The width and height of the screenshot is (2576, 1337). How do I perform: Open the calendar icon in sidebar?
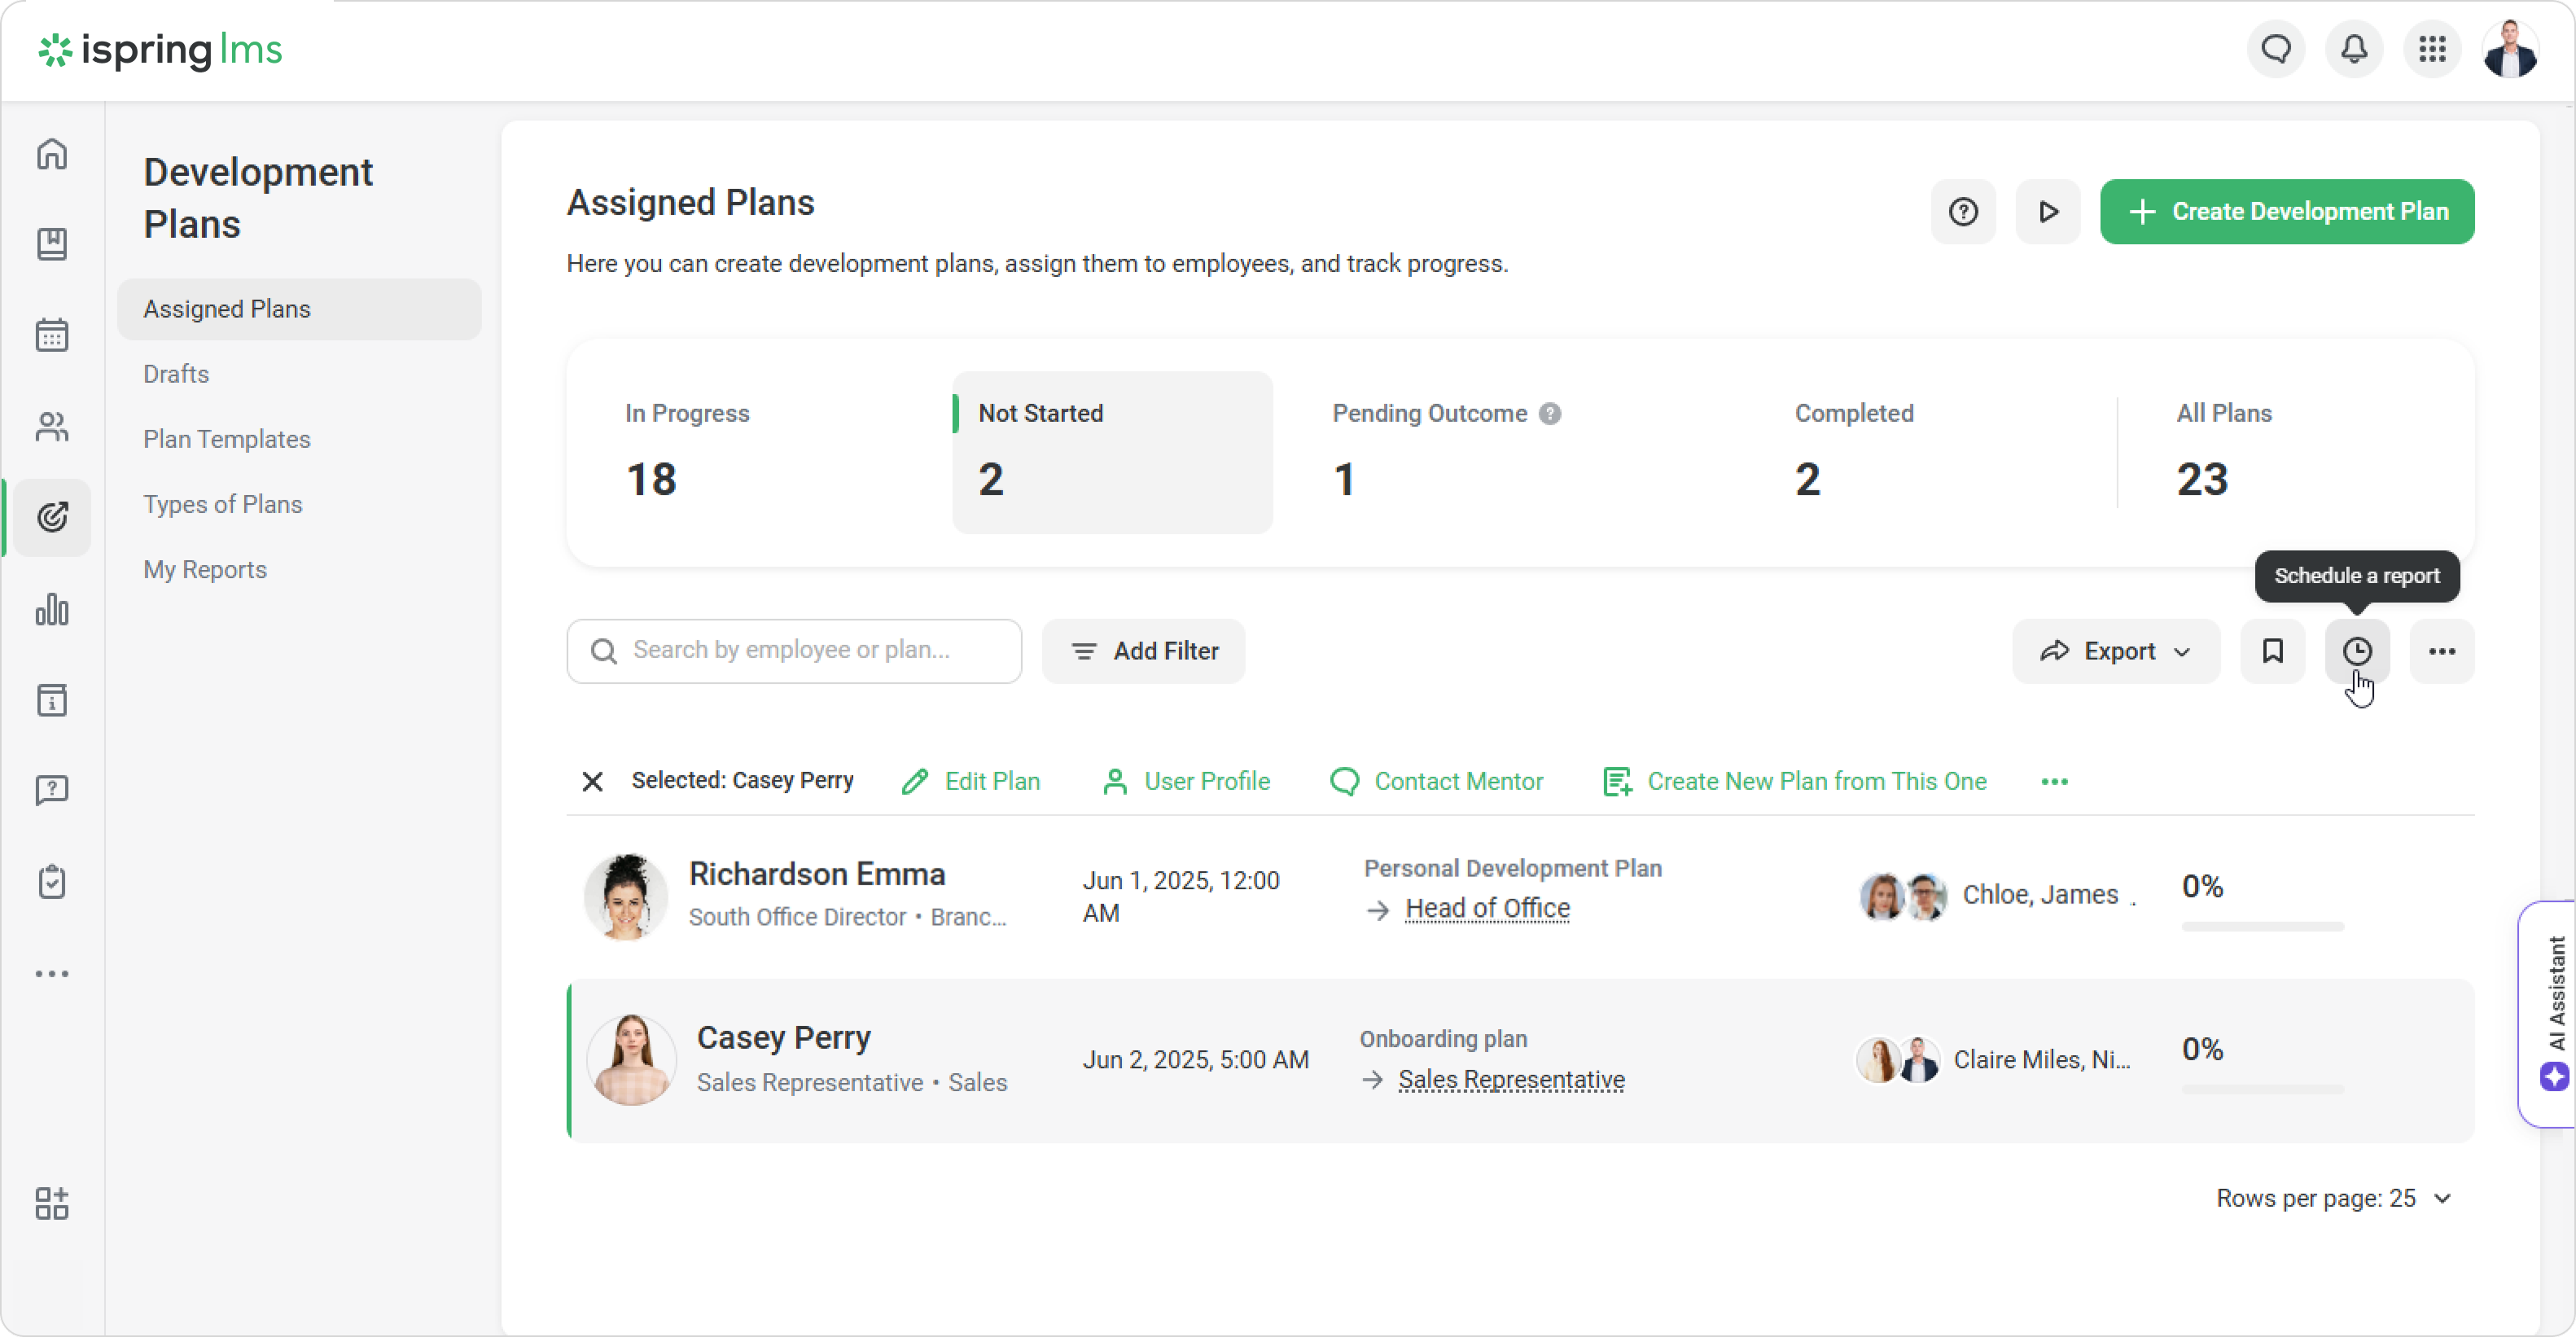pos(52,335)
